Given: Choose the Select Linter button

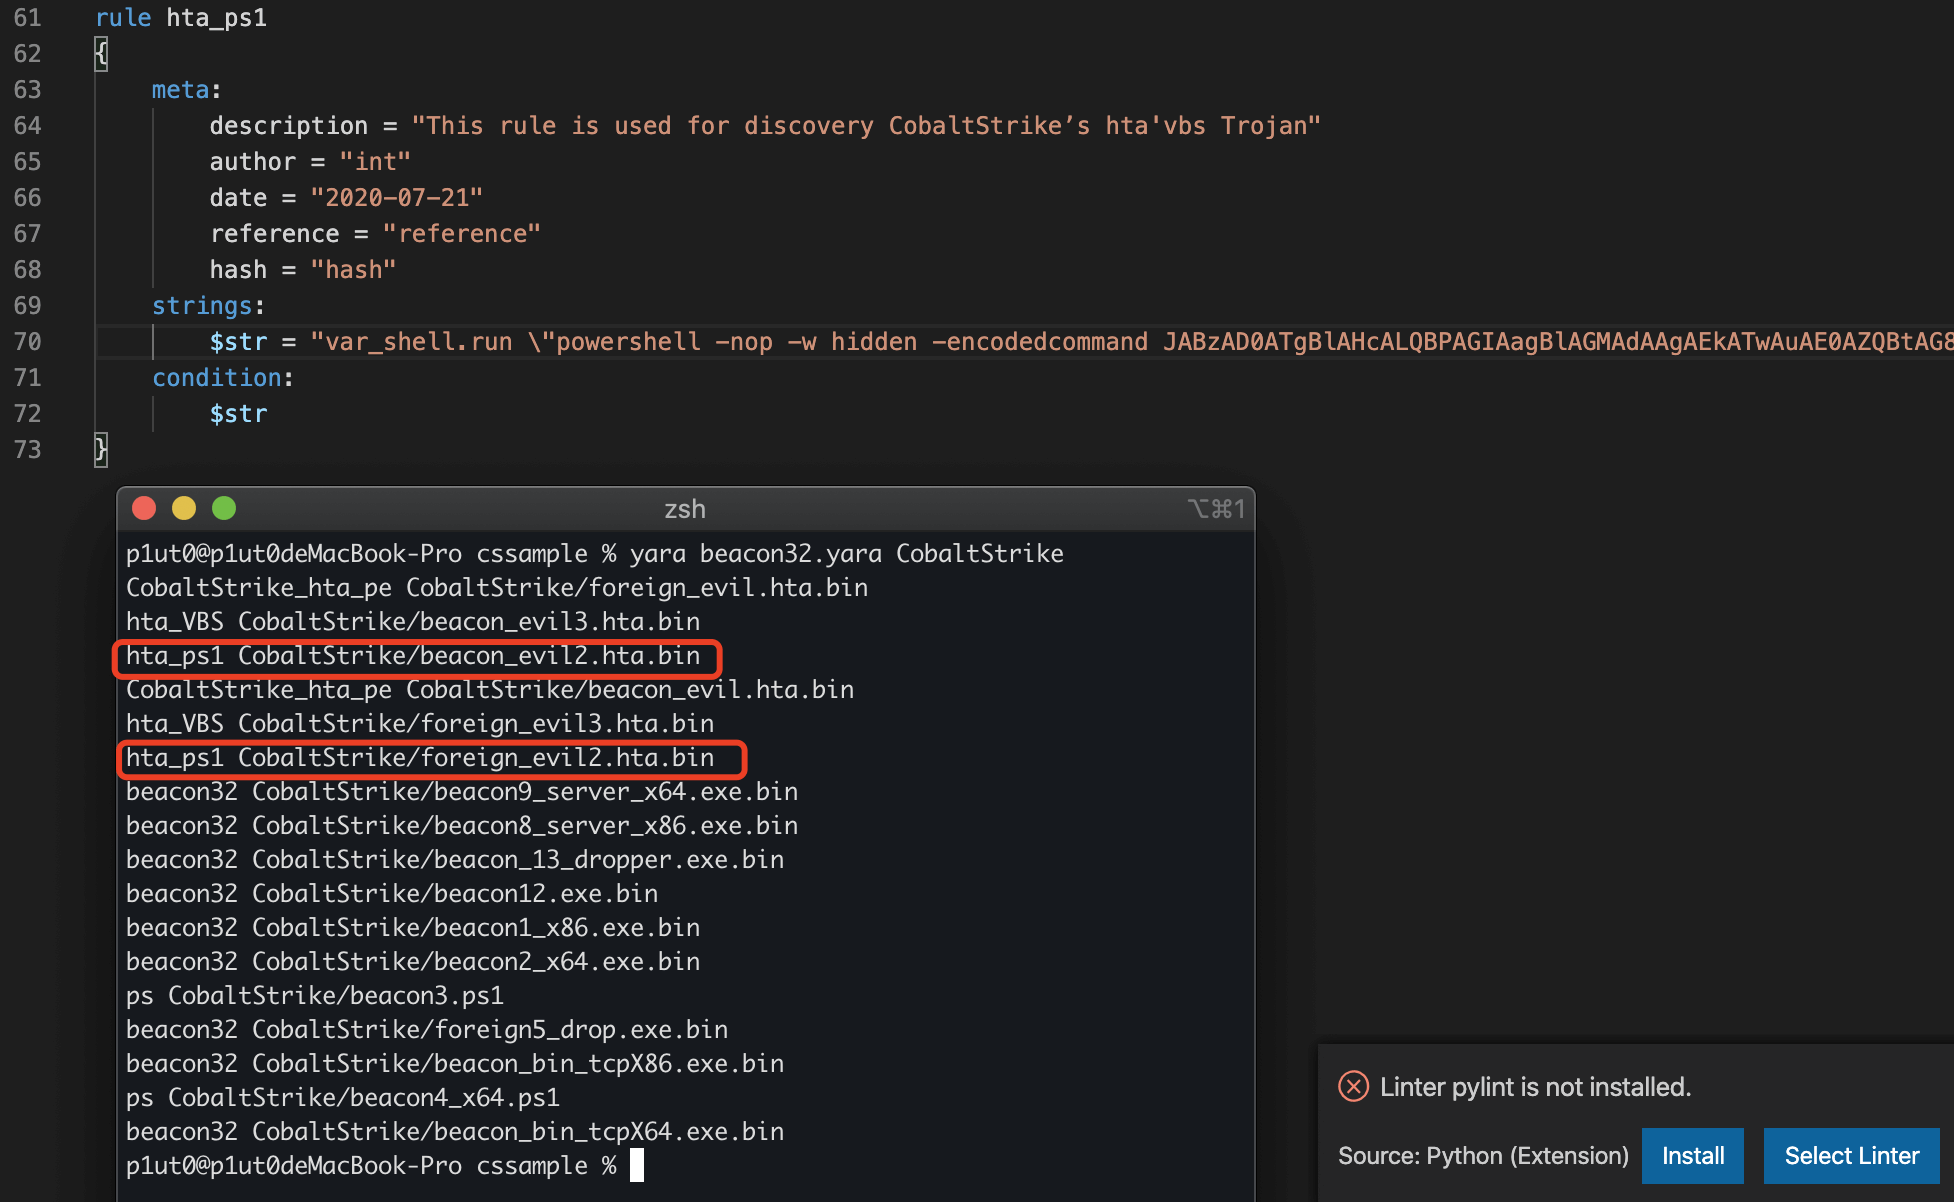Looking at the screenshot, I should click(x=1851, y=1156).
